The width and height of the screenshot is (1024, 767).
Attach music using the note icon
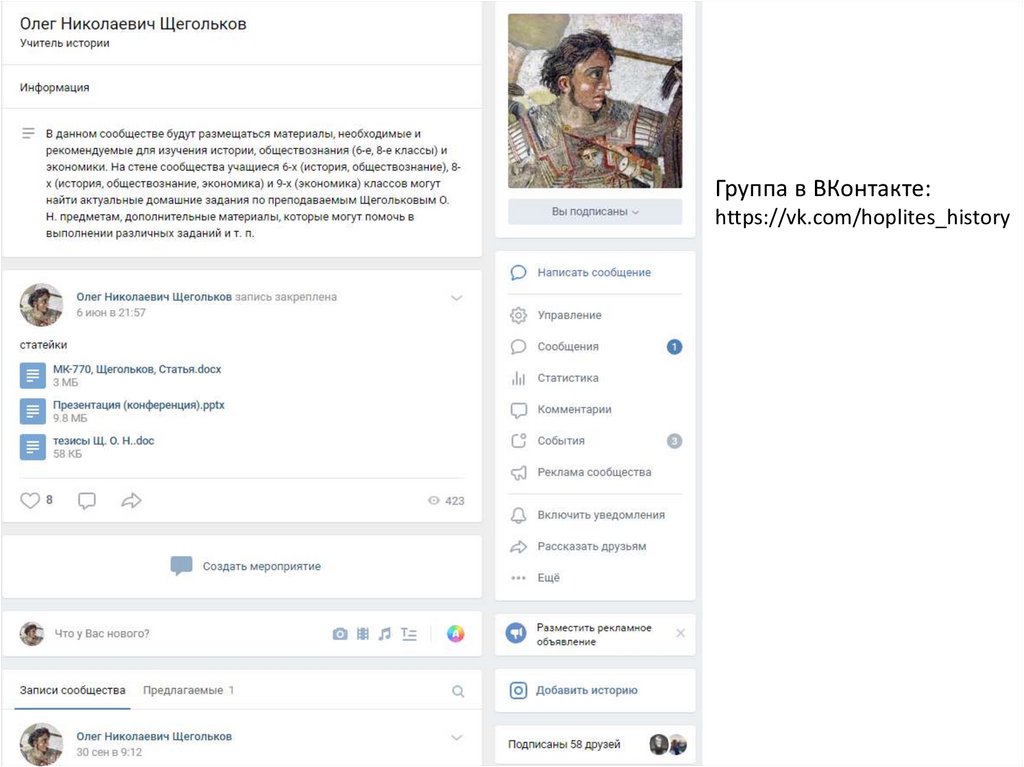385,634
